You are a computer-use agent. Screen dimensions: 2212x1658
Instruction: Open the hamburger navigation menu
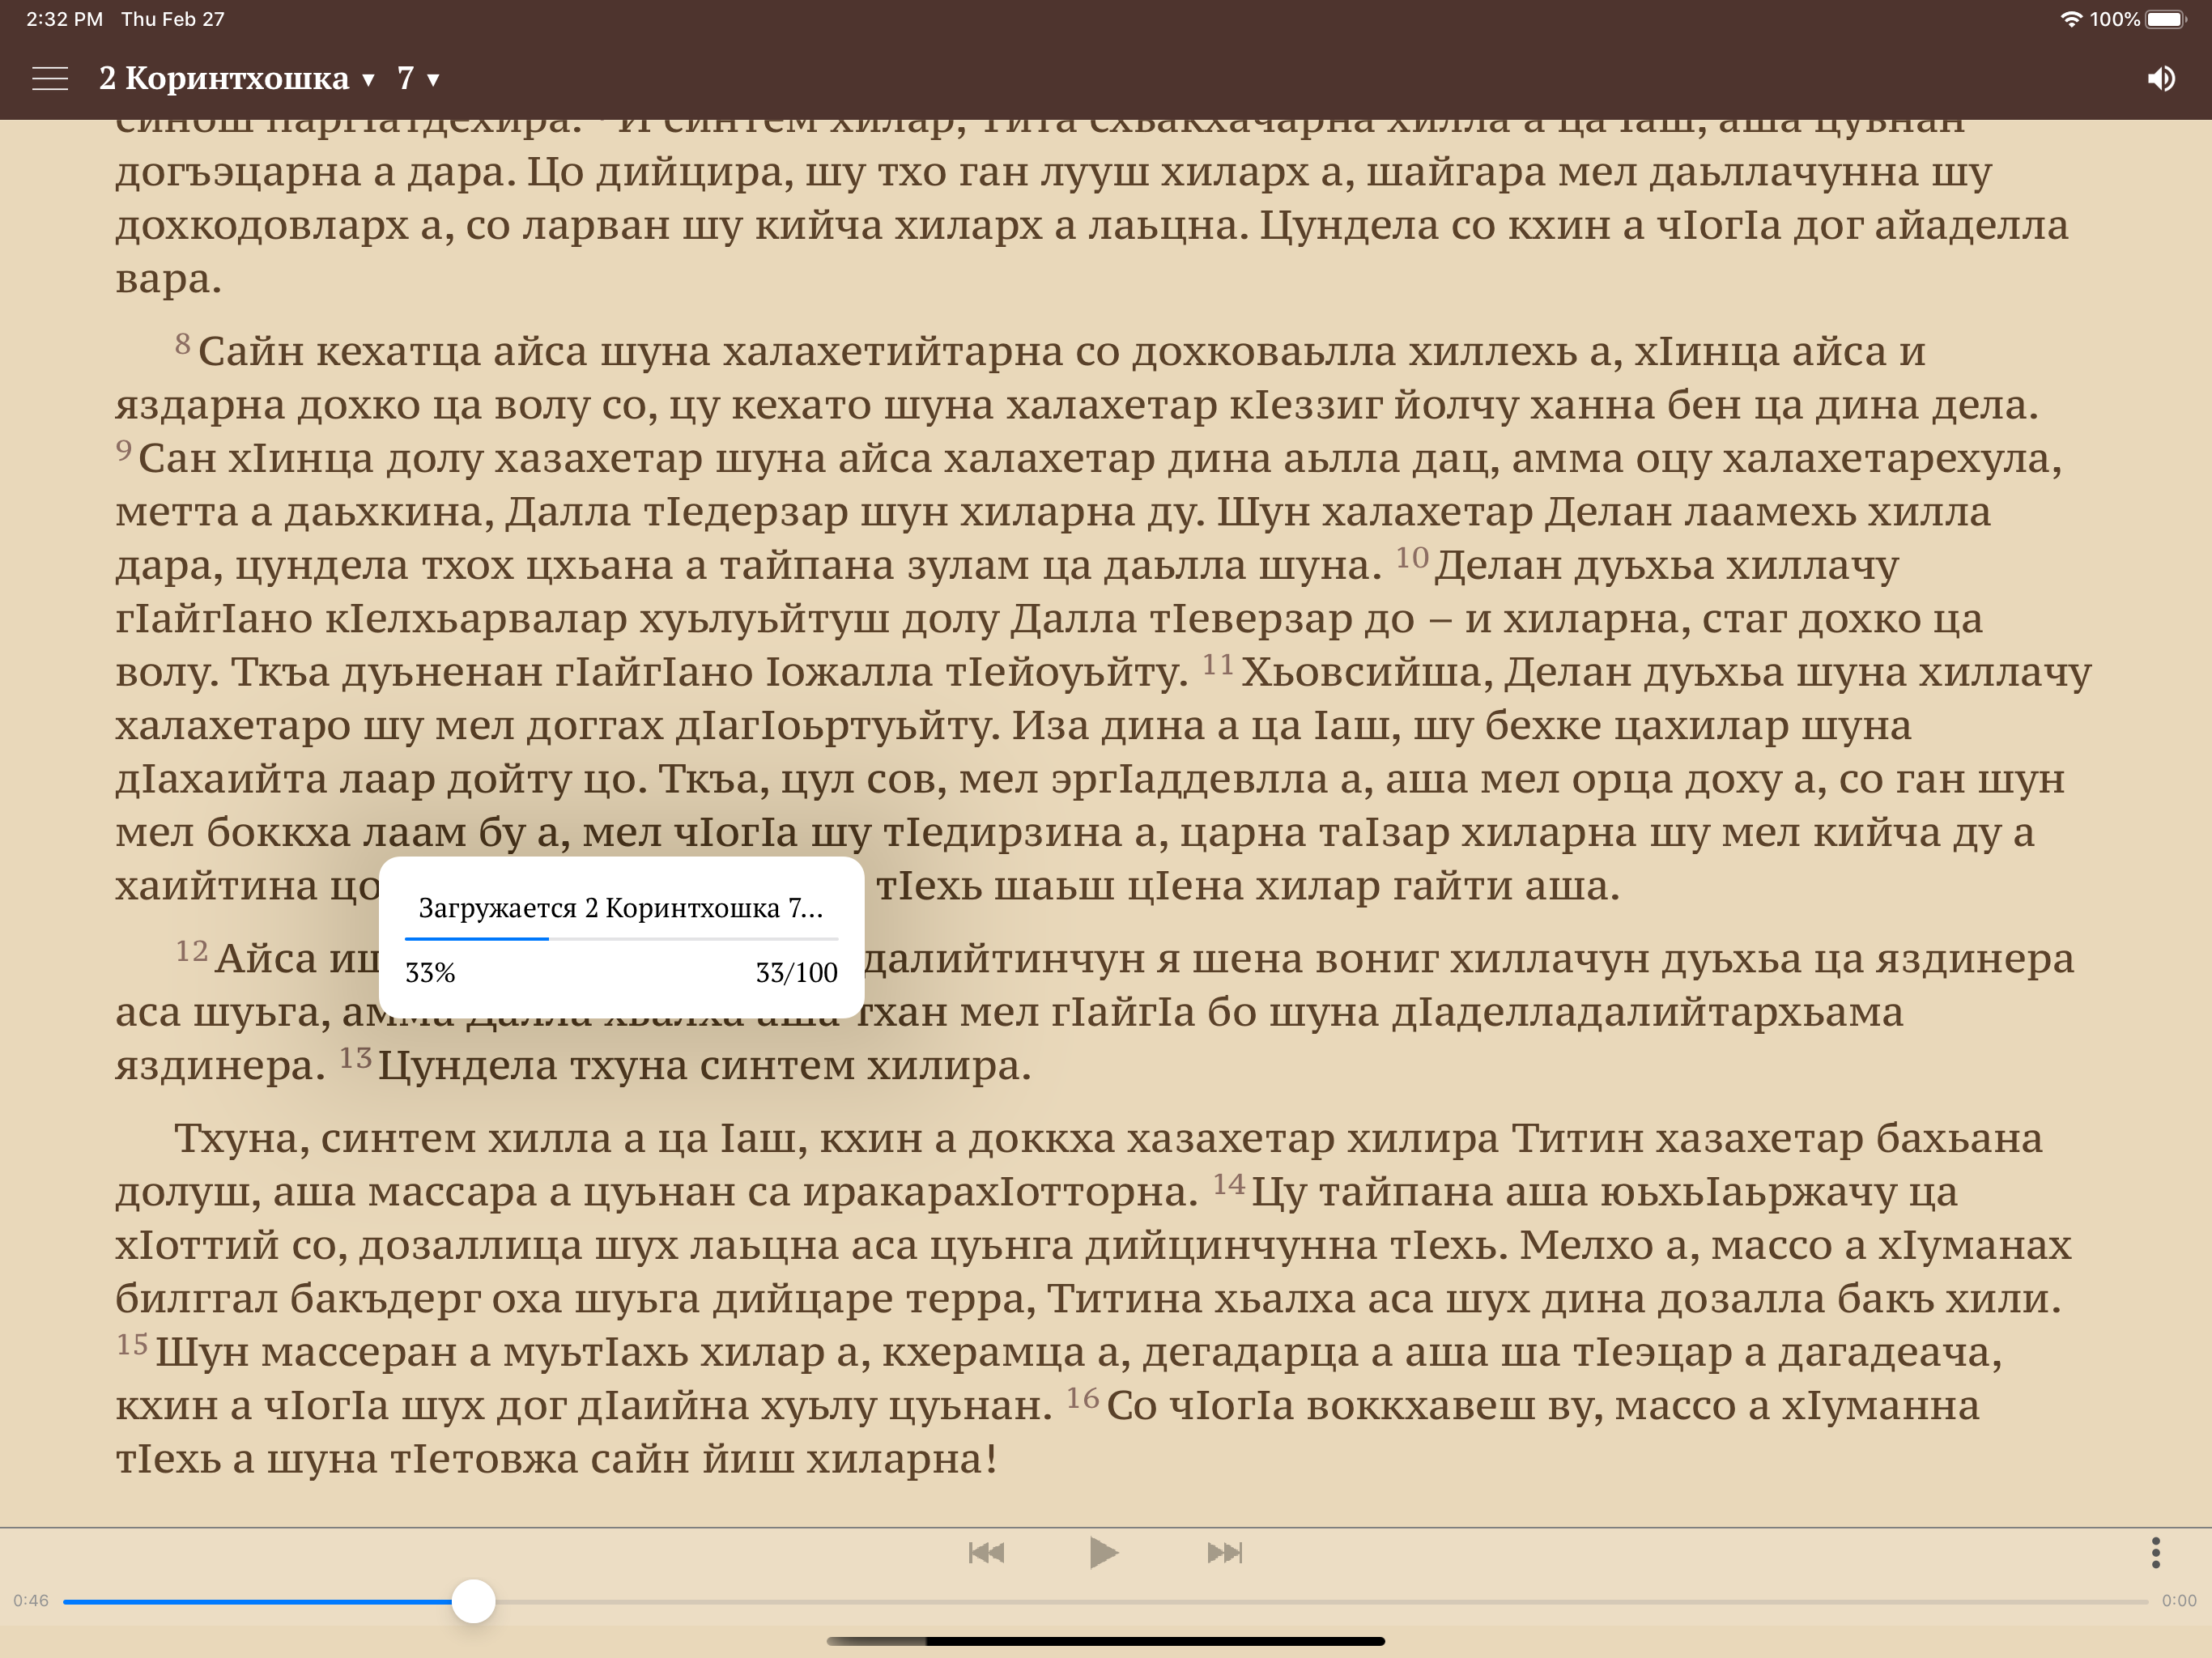click(x=50, y=78)
